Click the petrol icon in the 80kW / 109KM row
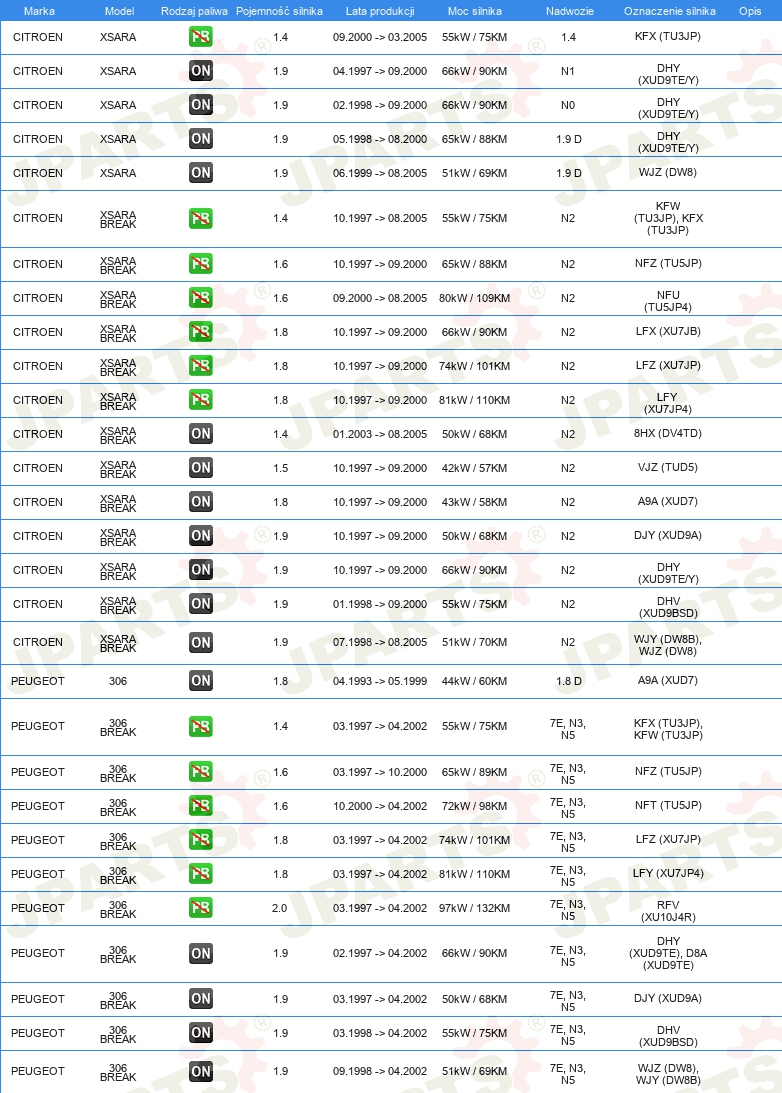This screenshot has width=782, height=1093. click(201, 298)
